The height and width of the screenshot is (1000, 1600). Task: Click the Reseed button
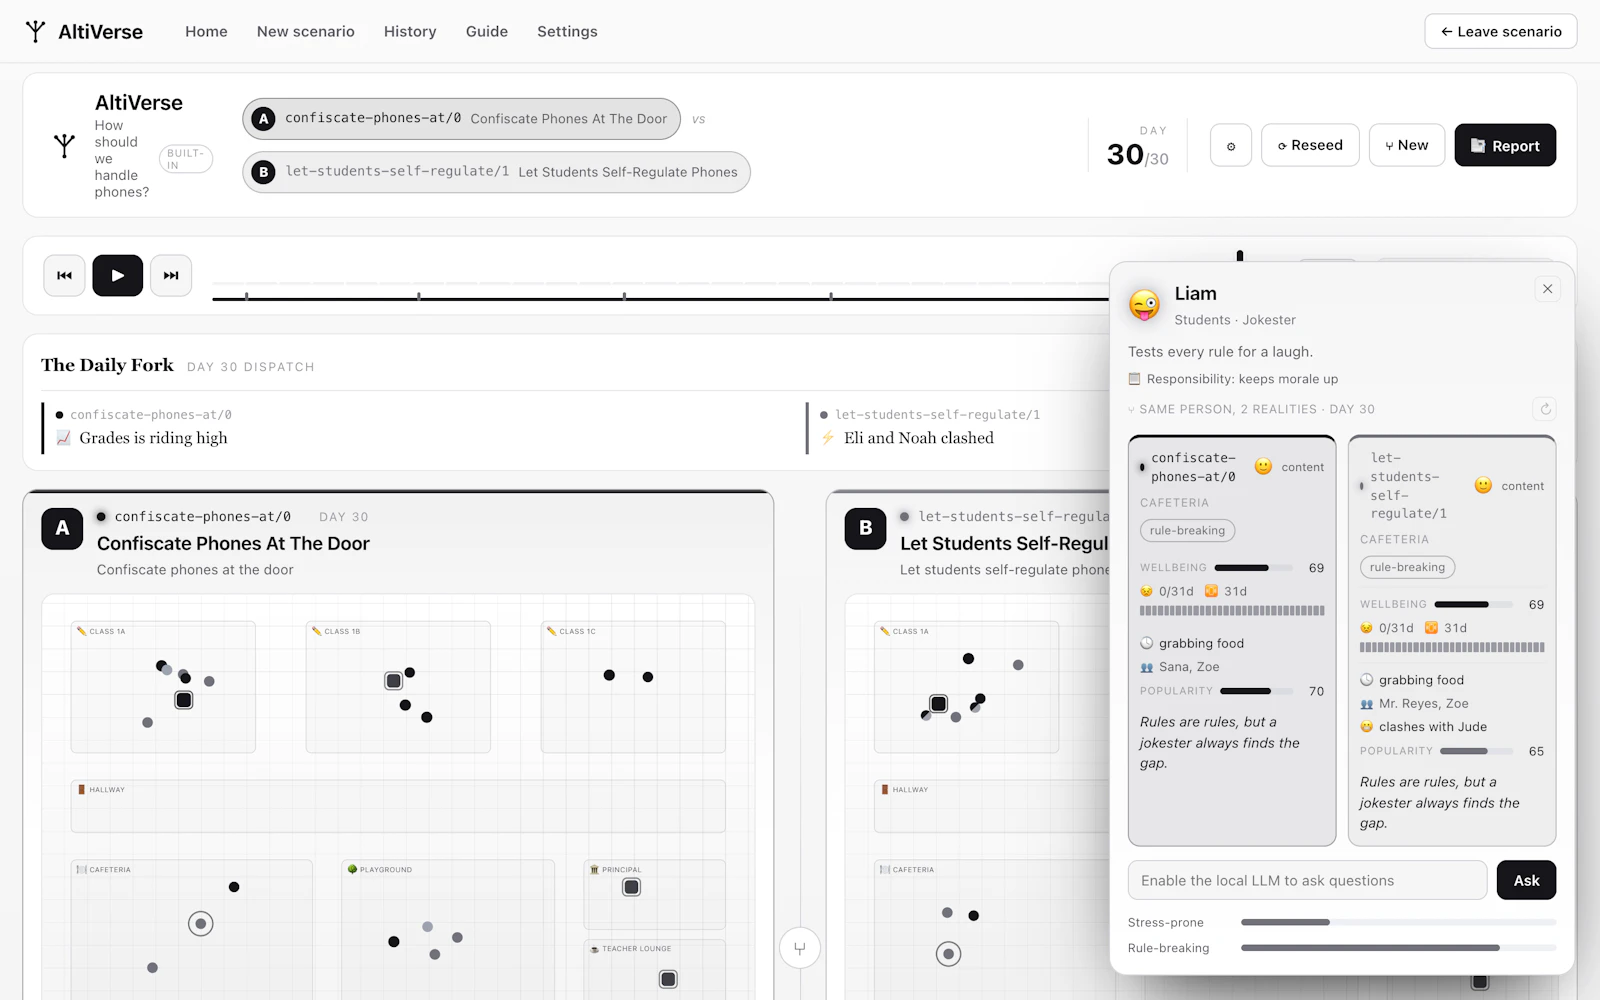[x=1310, y=145]
